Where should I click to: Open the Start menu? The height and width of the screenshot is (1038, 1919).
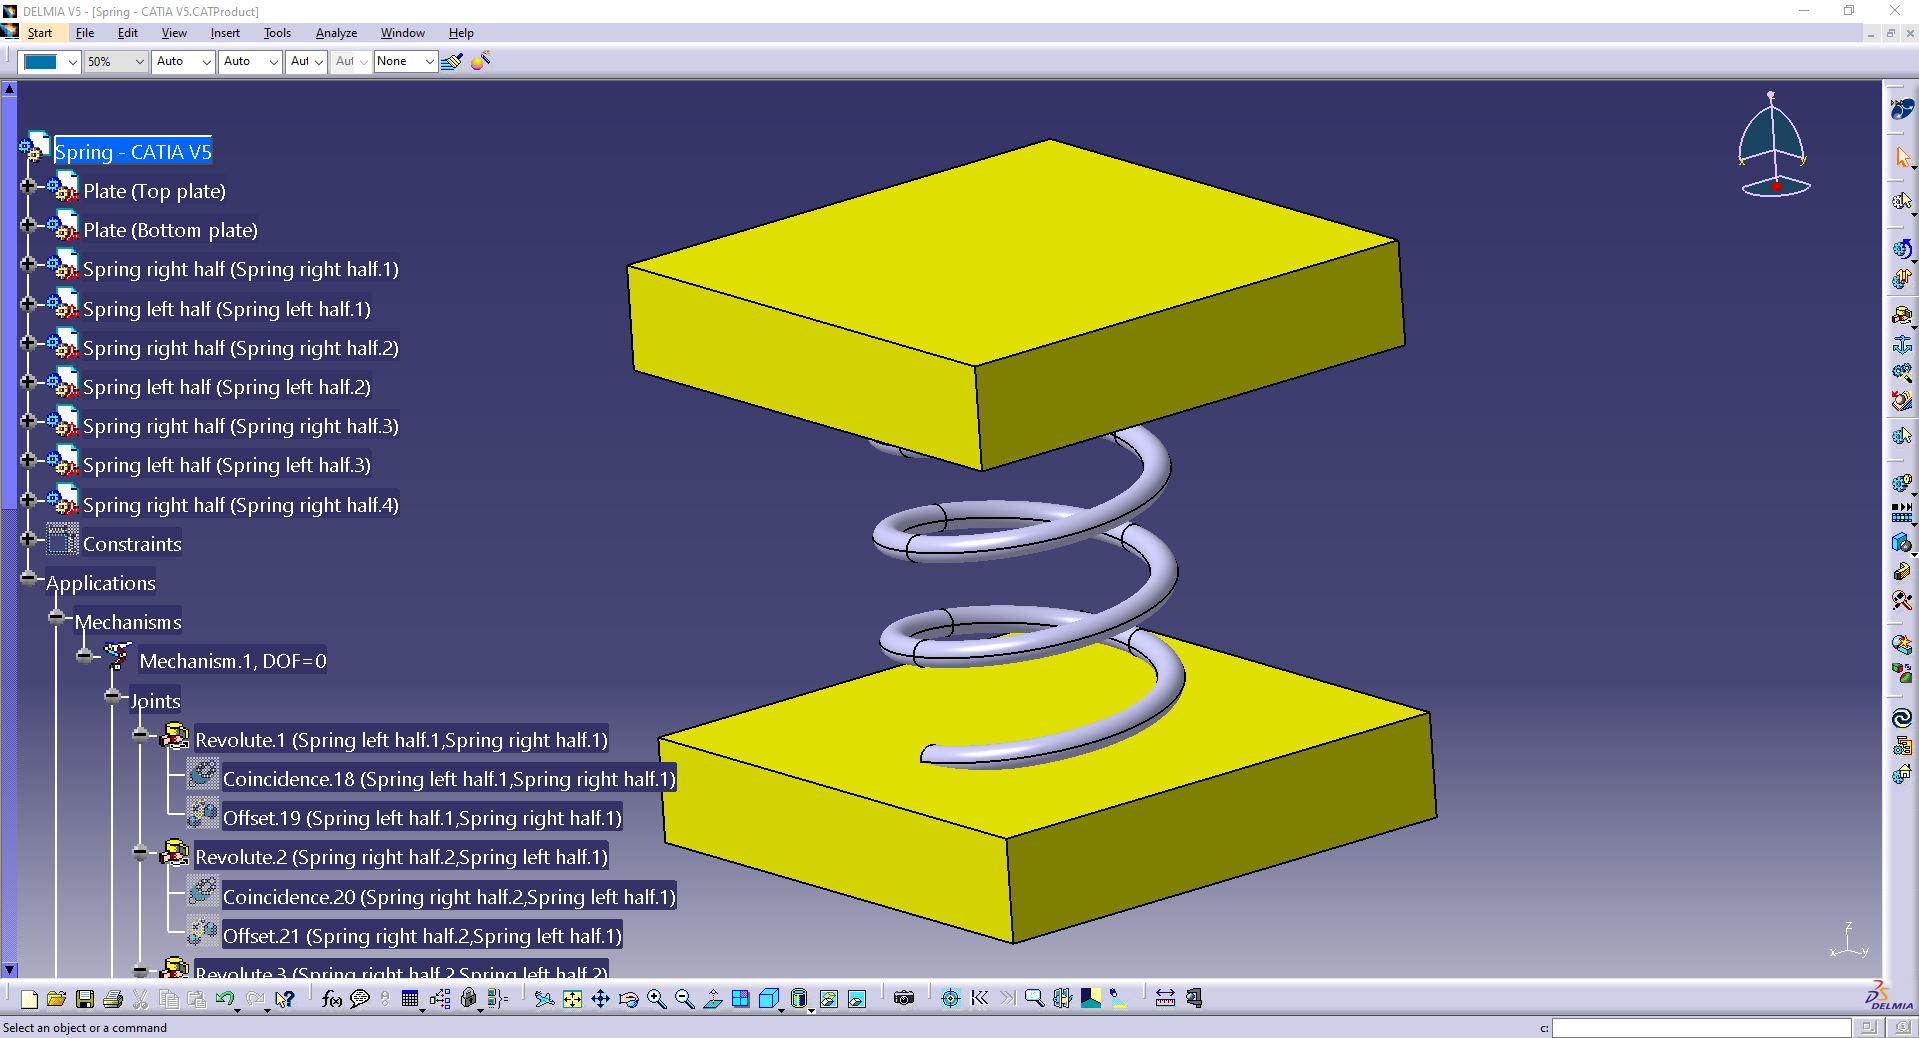click(40, 33)
